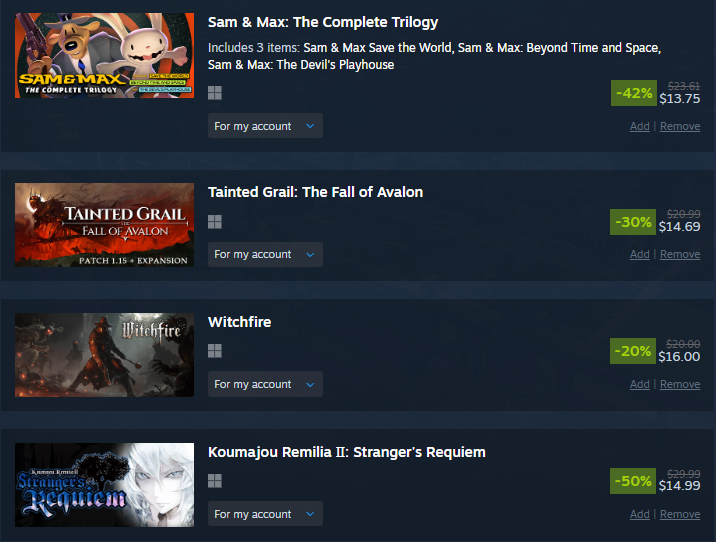Open the Sam & Max 'For my account' dropdown

(x=265, y=126)
